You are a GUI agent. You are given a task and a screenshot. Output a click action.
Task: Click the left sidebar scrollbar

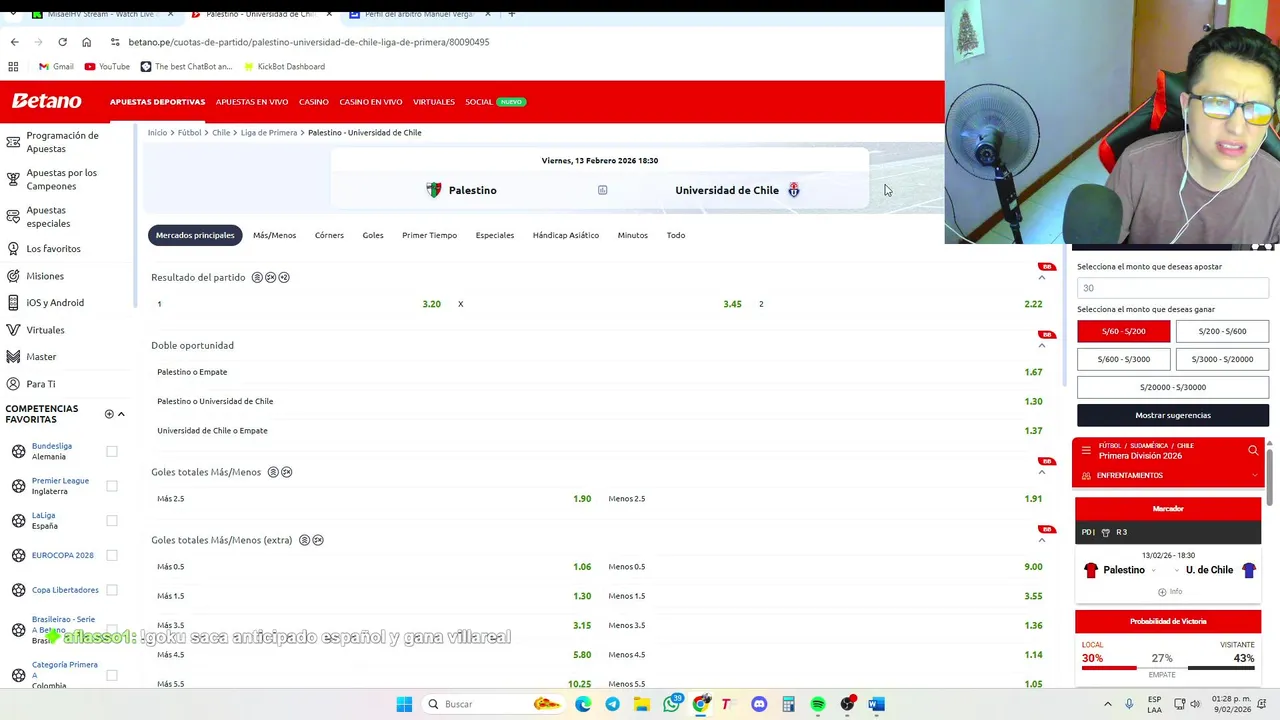point(135,215)
